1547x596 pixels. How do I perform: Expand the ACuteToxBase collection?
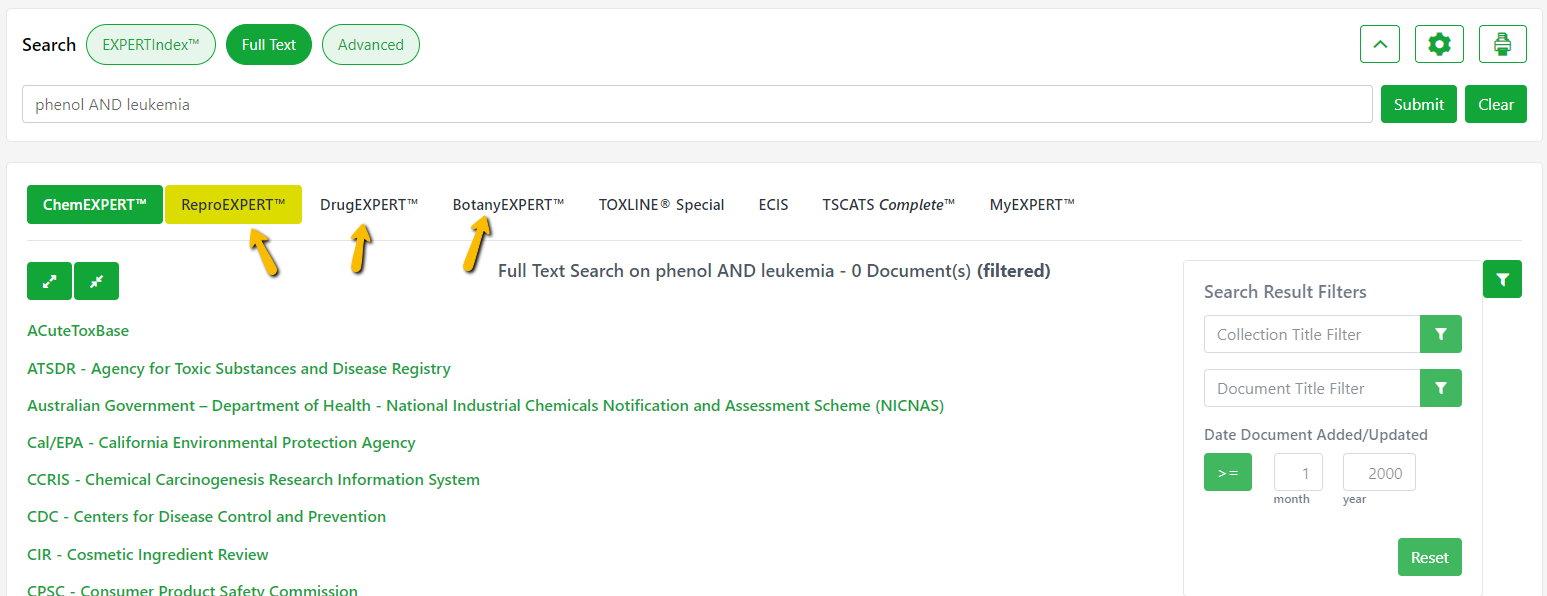(78, 331)
